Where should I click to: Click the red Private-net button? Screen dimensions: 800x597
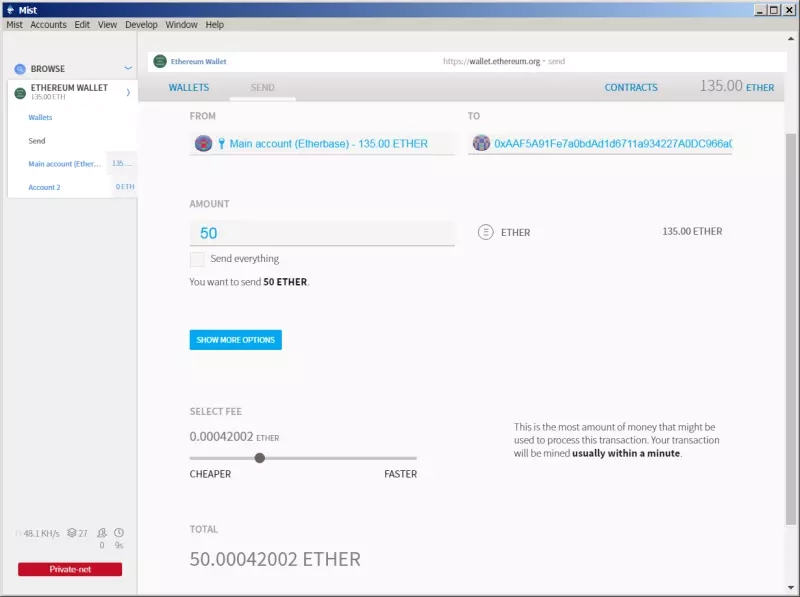[x=70, y=569]
